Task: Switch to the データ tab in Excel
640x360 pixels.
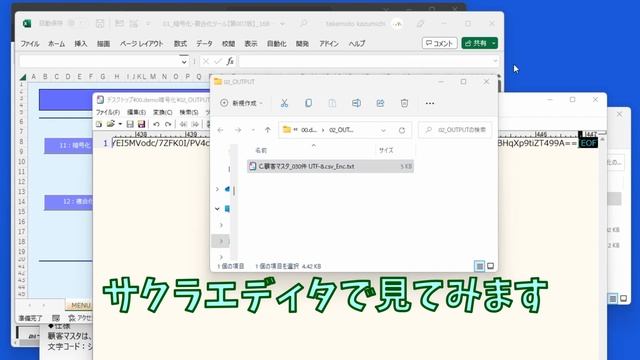Action: tap(204, 44)
